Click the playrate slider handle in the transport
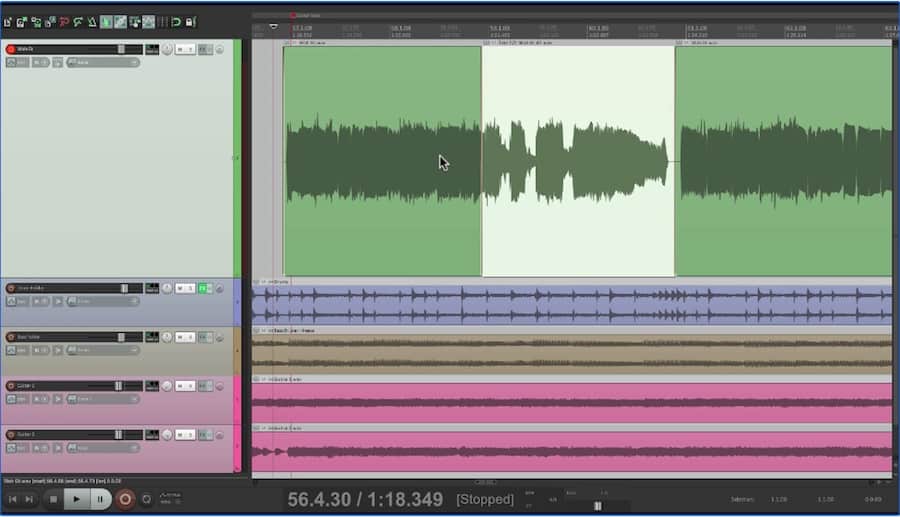 pyautogui.click(x=598, y=506)
